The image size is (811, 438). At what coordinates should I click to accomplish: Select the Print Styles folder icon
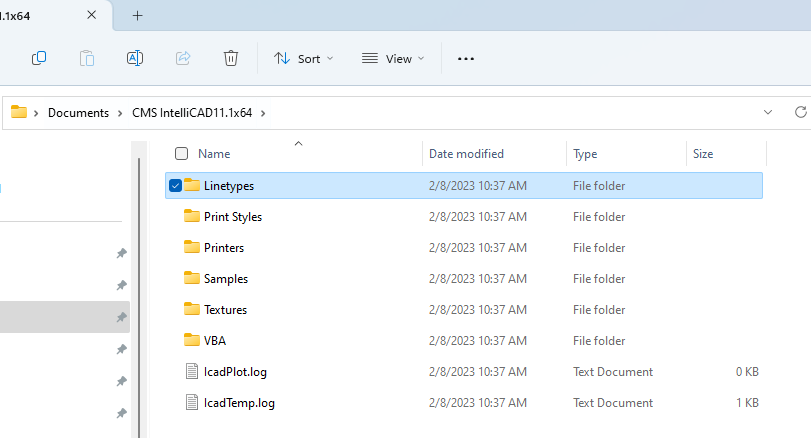192,216
